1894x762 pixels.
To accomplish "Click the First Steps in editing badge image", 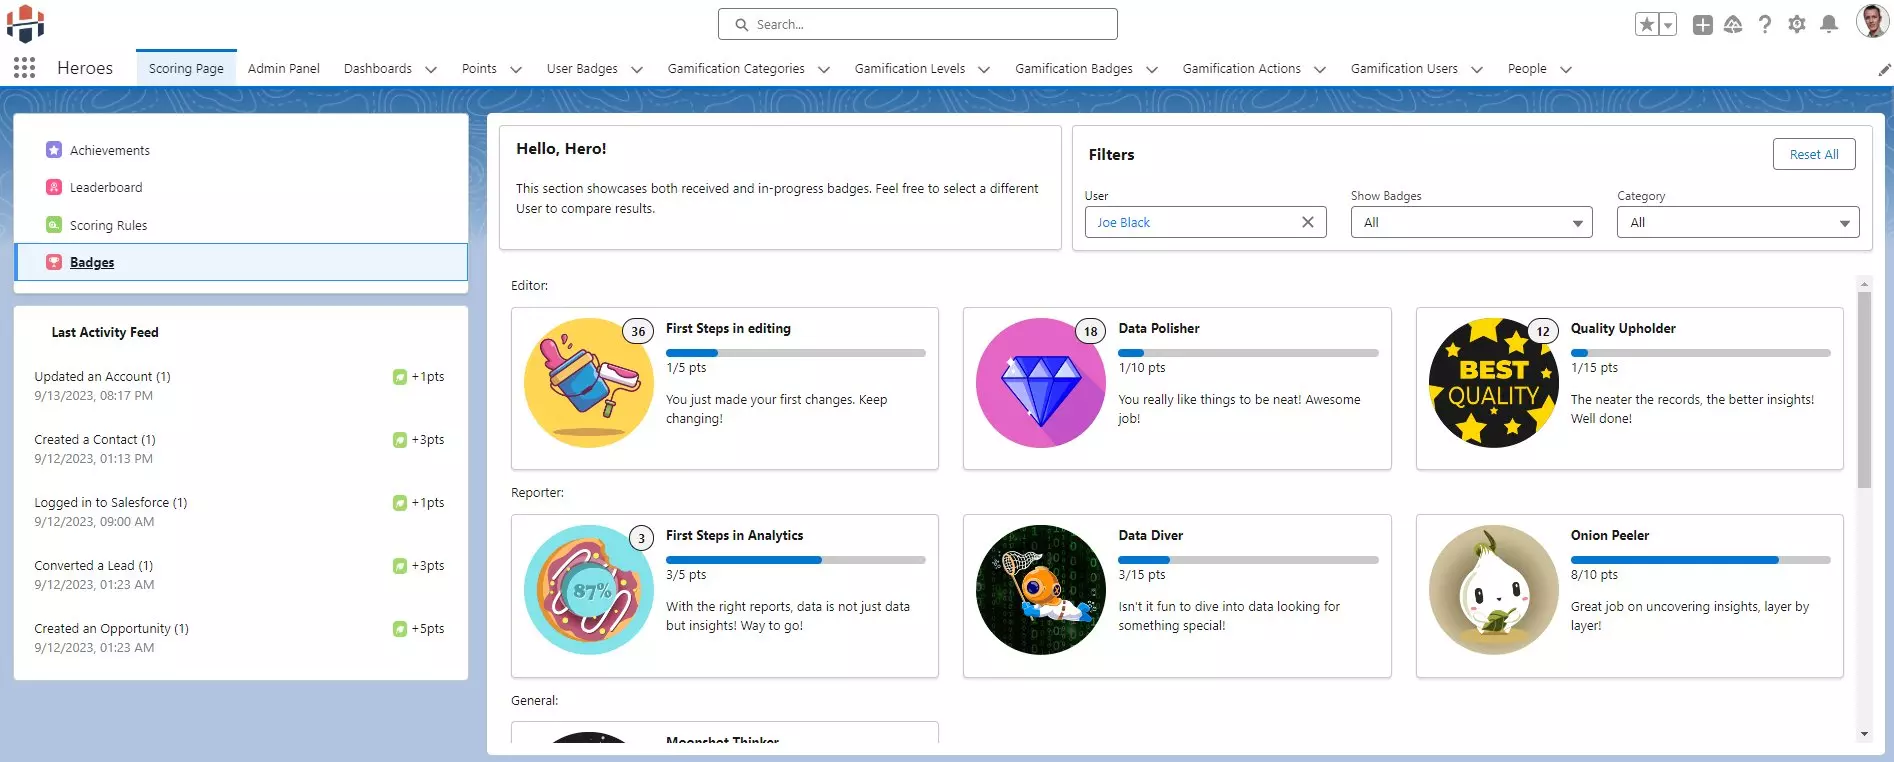I will [589, 383].
